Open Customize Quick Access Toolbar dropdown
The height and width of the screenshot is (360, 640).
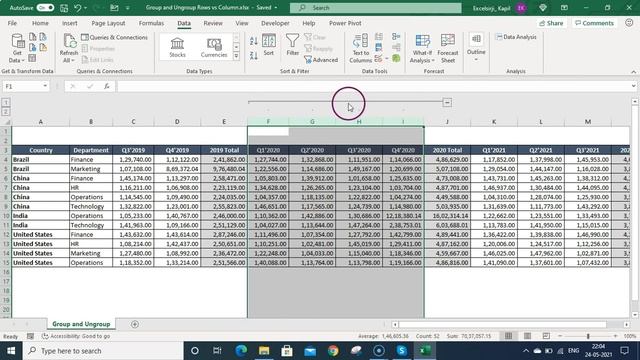click(128, 8)
